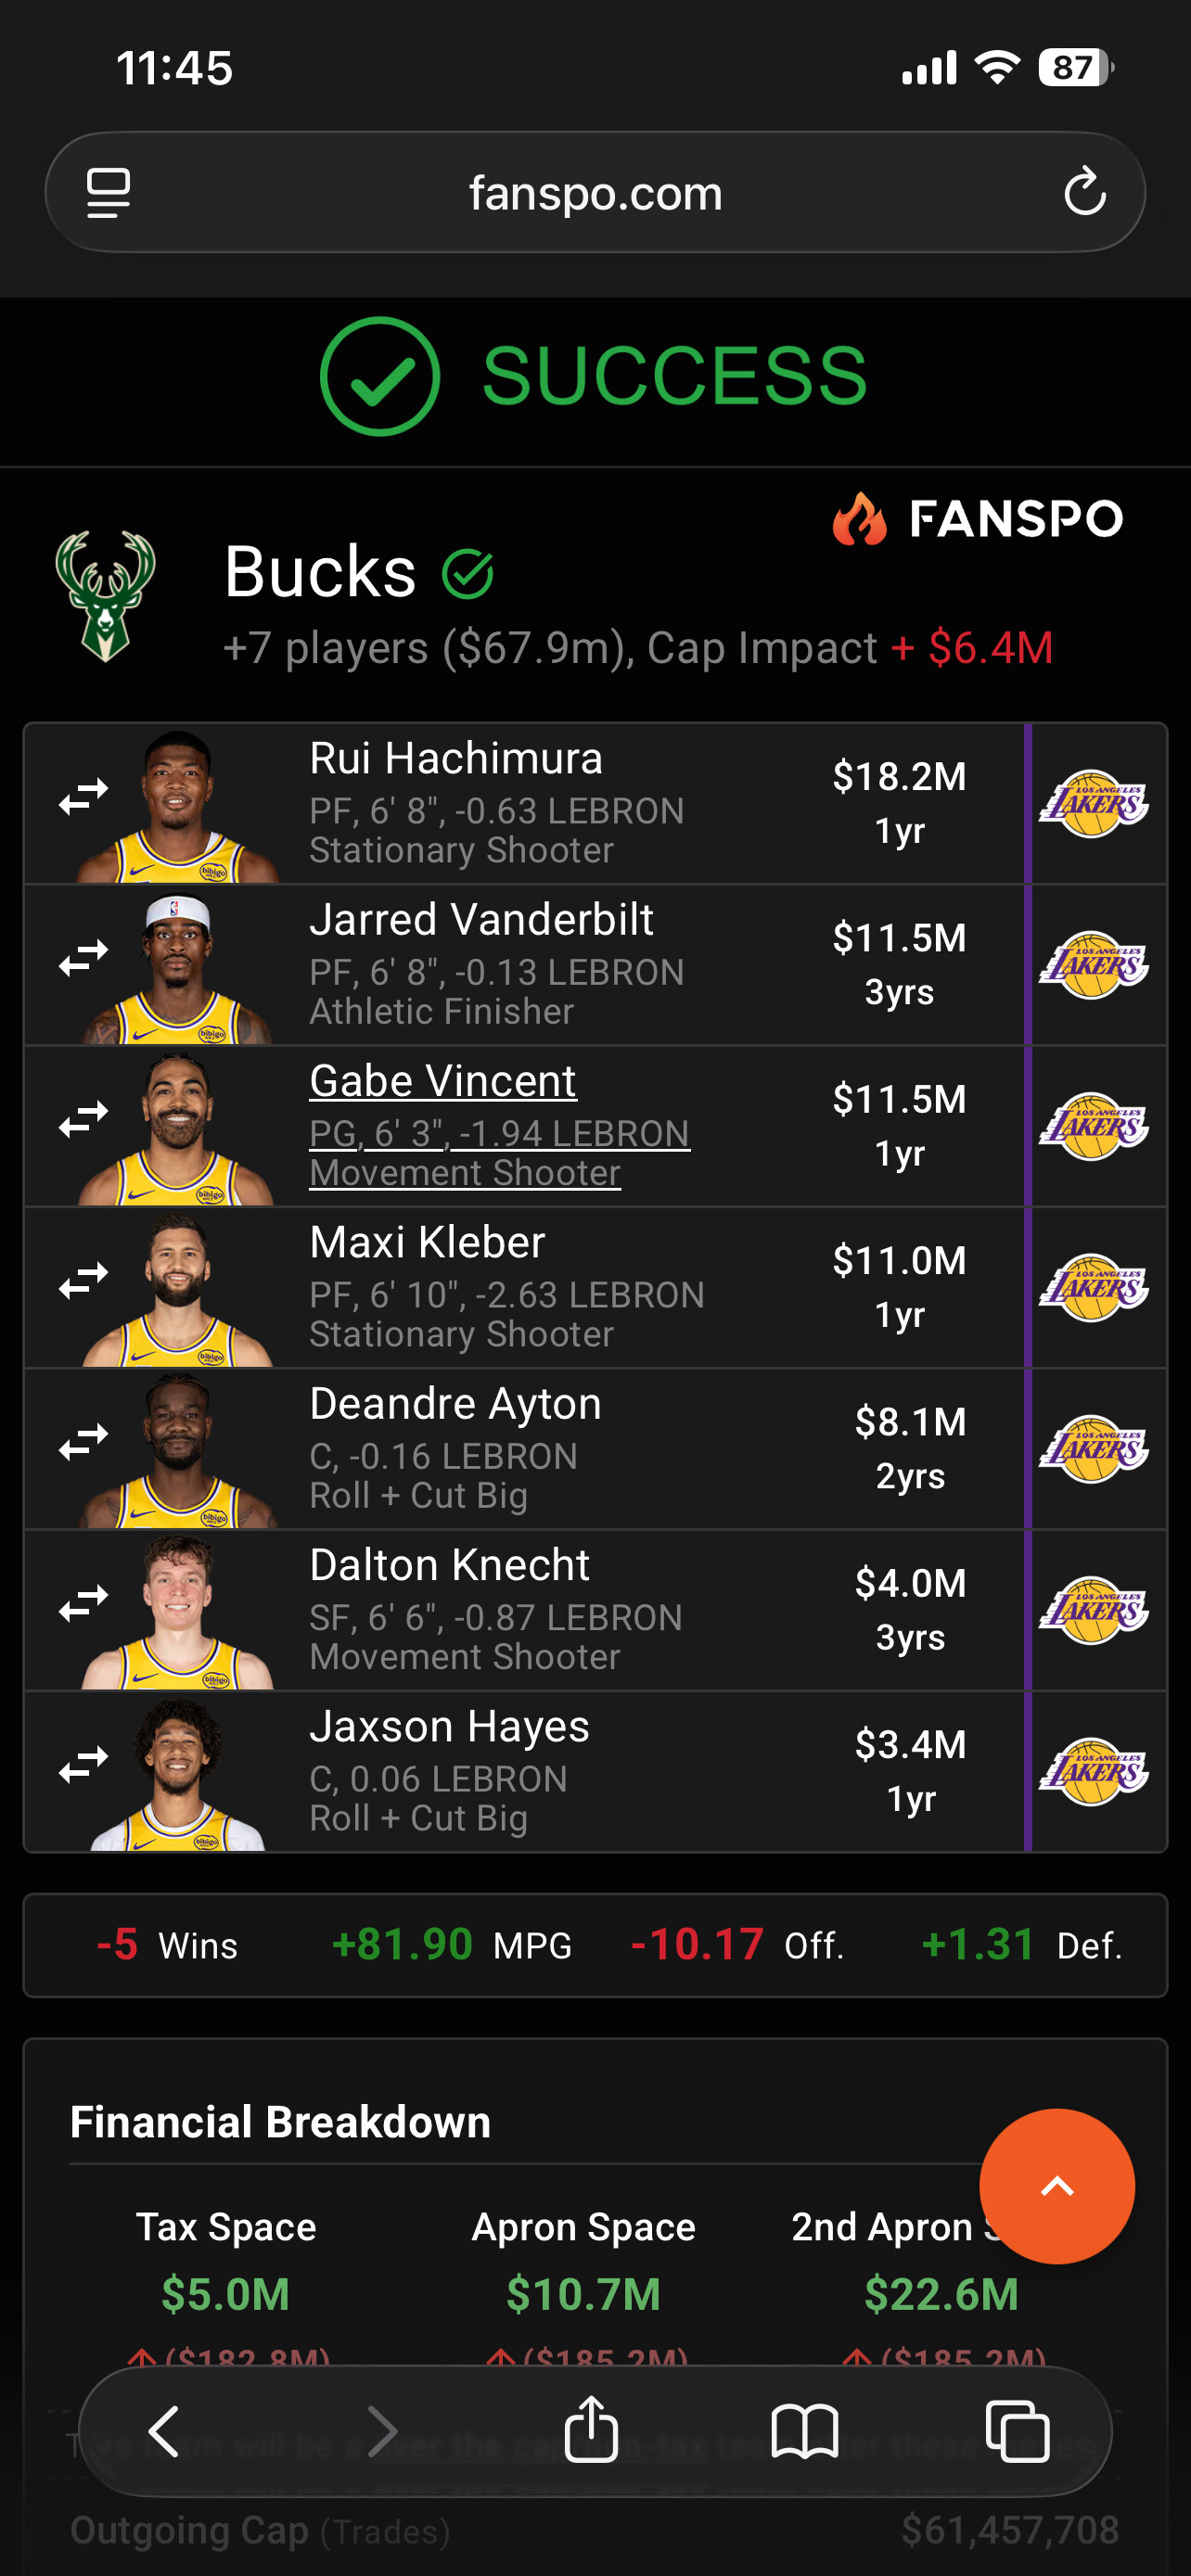Screen dimensions: 1191x2576
Task: Go back with Safari back arrow
Action: click(x=164, y=2431)
